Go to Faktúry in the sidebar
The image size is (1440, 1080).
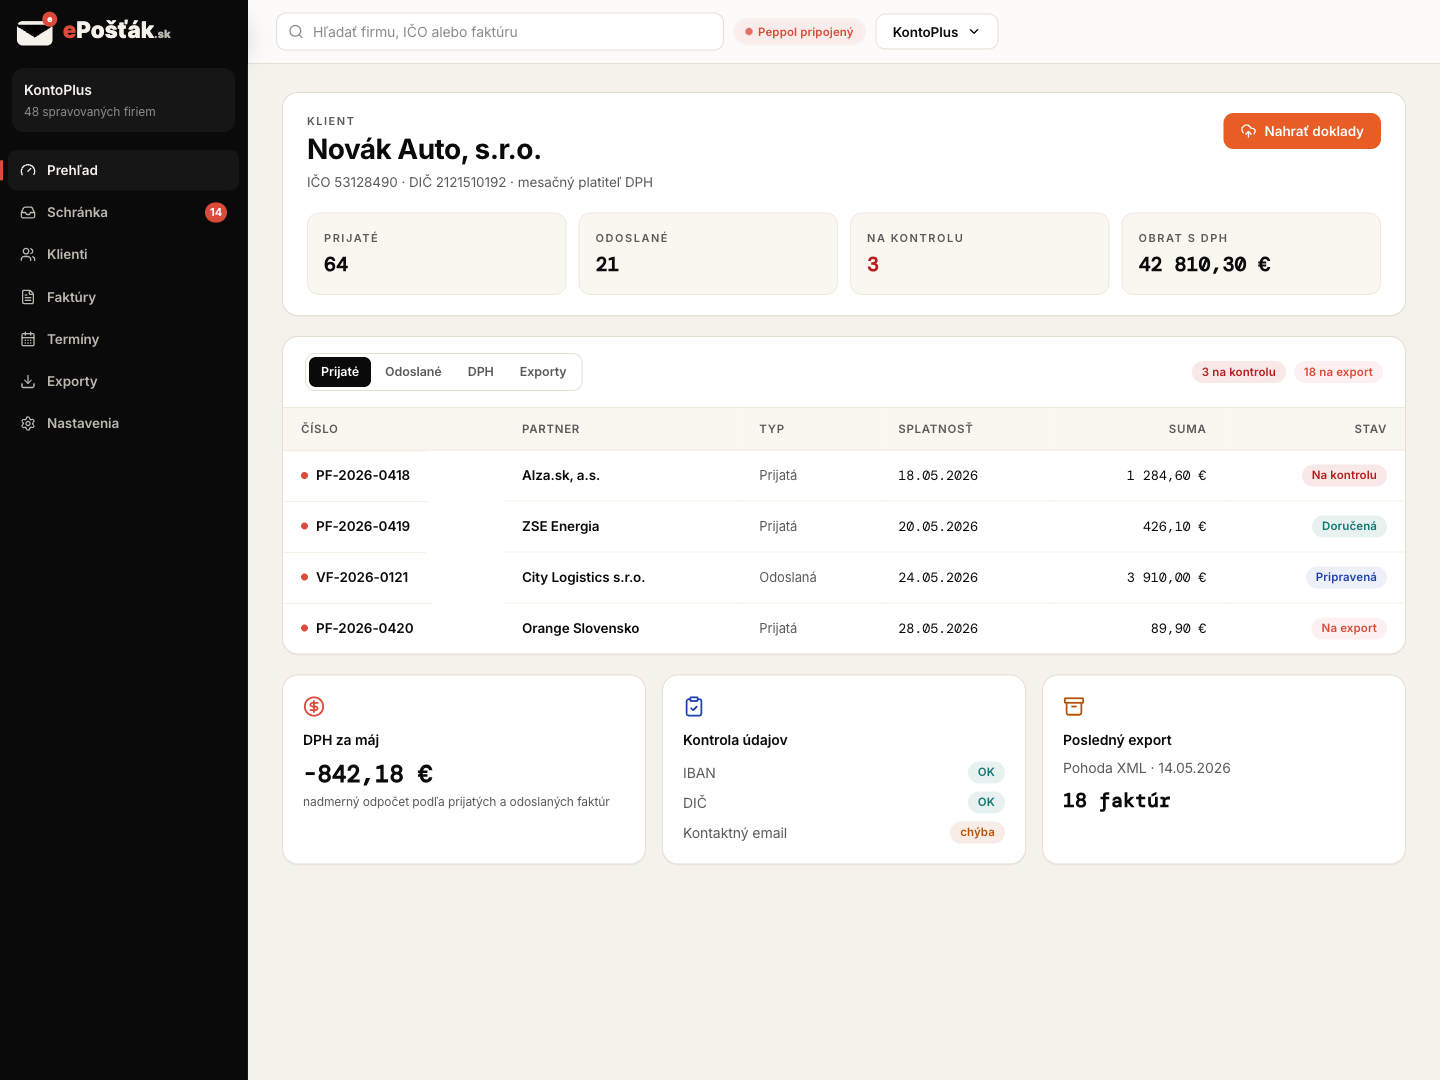(x=123, y=297)
